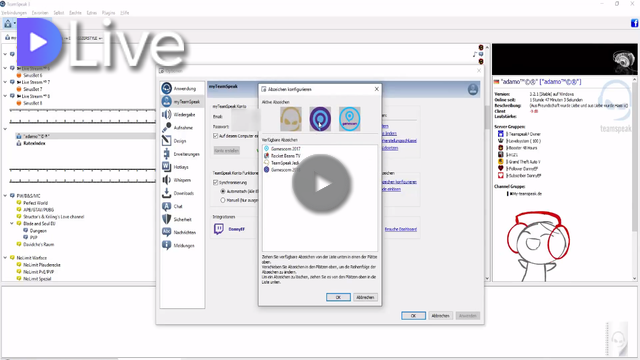The height and width of the screenshot is (360, 640).
Task: Select user 'Ratreindex' in the channel tree
Action: [x=34, y=143]
